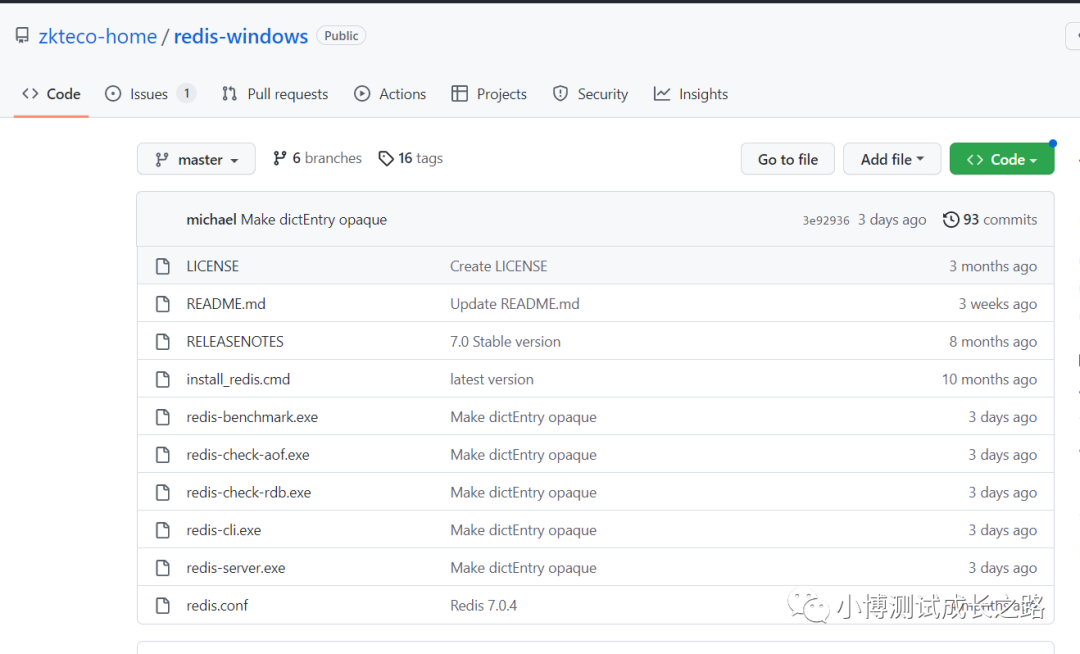Open the redis-check-aof.exe file
Image resolution: width=1080 pixels, height=654 pixels.
coord(248,455)
